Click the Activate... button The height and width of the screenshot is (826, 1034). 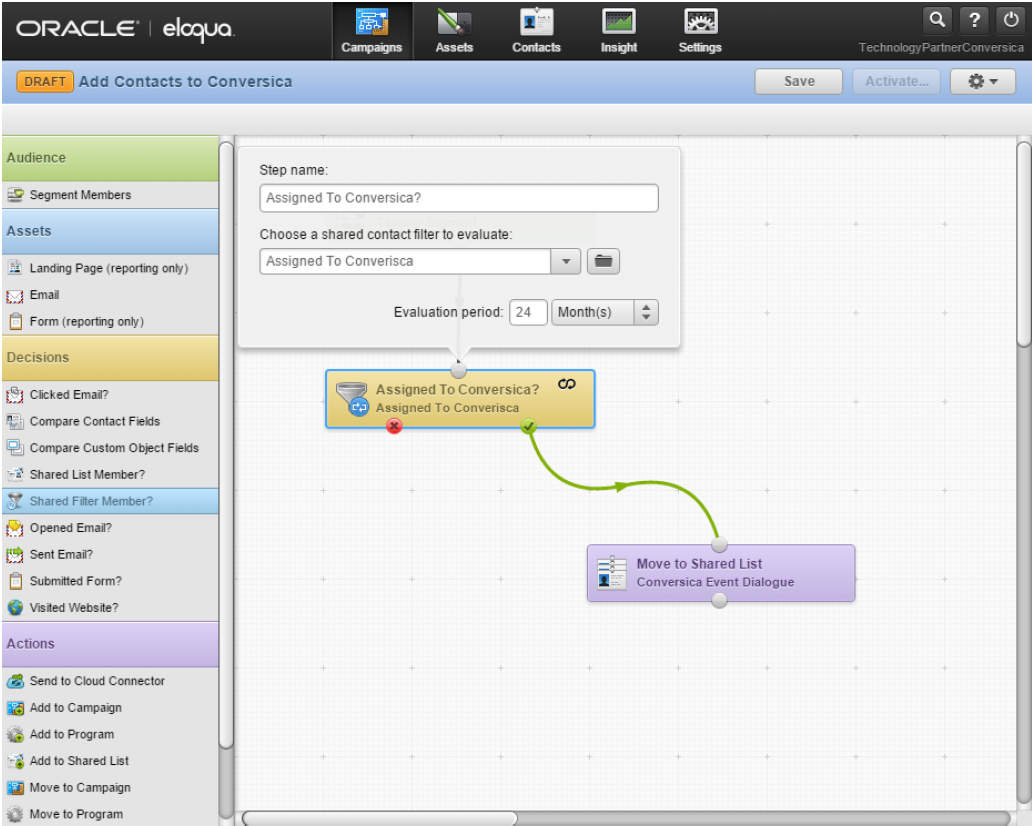click(x=896, y=81)
